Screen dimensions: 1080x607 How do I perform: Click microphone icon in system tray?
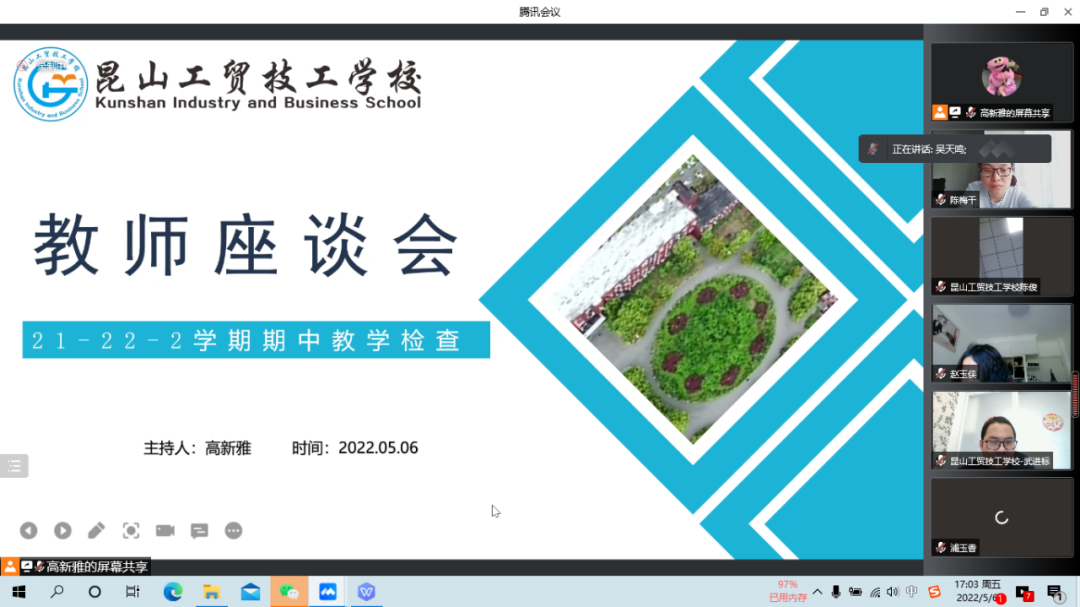tap(835, 592)
